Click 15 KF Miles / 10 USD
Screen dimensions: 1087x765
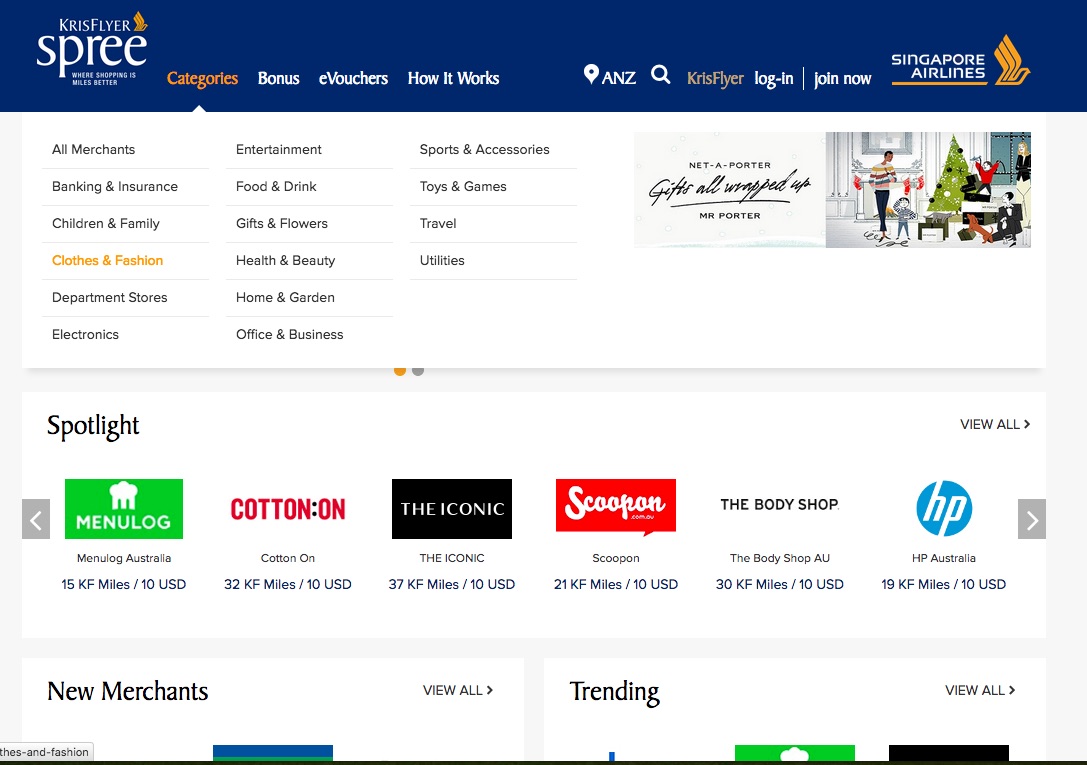pos(124,585)
